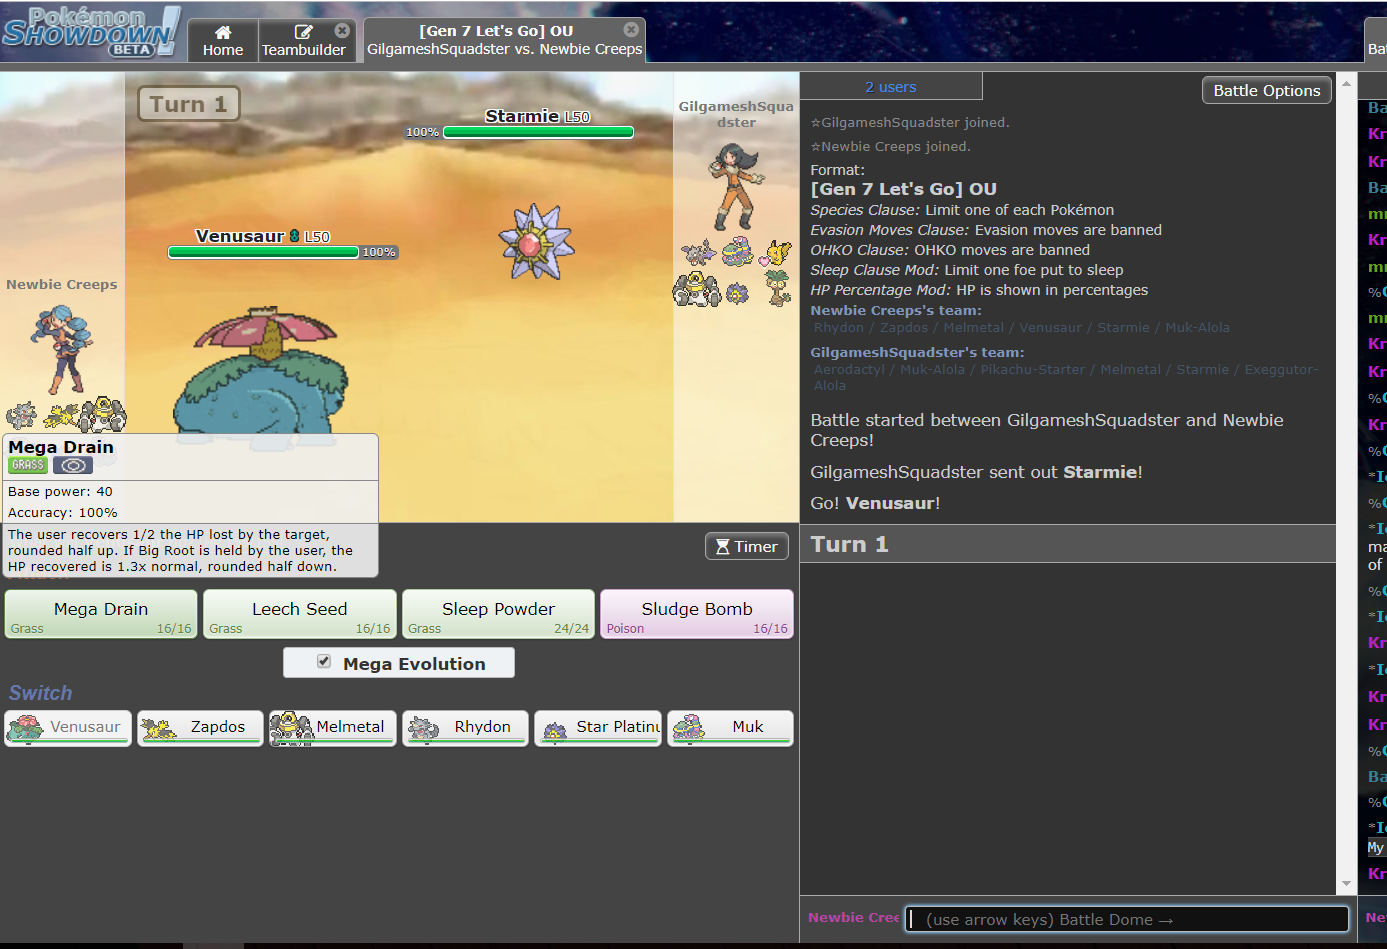Screen dimensions: 1387x949
Task: Click the opponent's Alolan Exeggutor team icon
Action: [777, 288]
